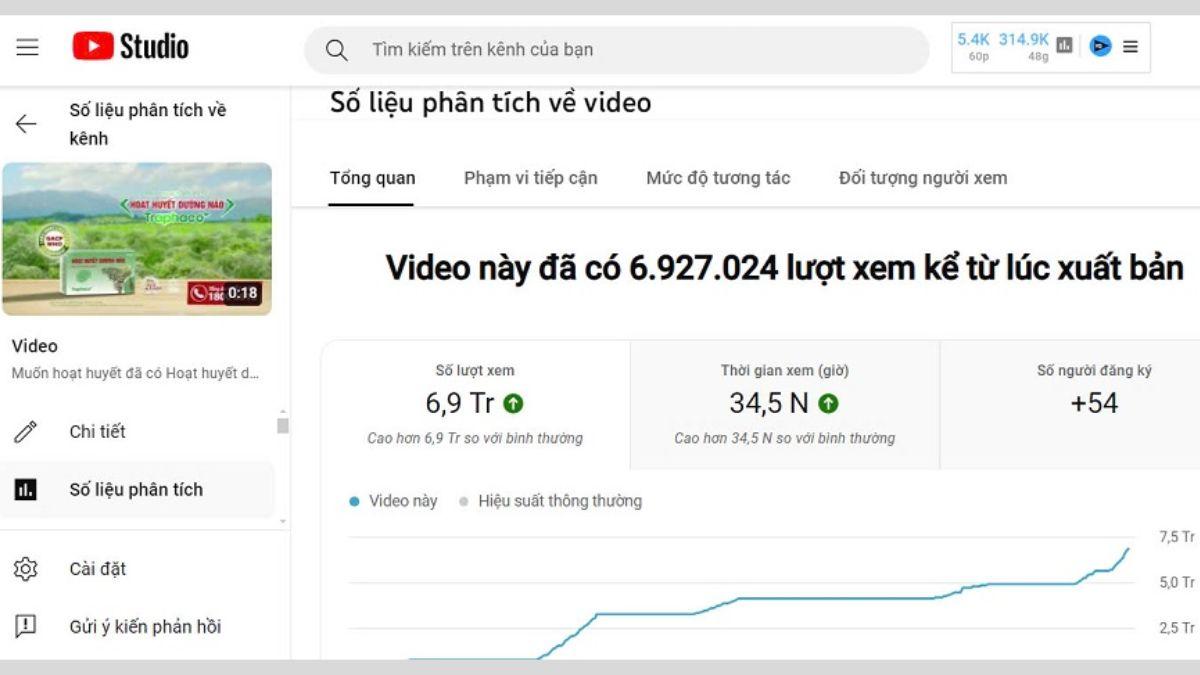The height and width of the screenshot is (675, 1200).
Task: Click the search magnifier icon
Action: 337,50
